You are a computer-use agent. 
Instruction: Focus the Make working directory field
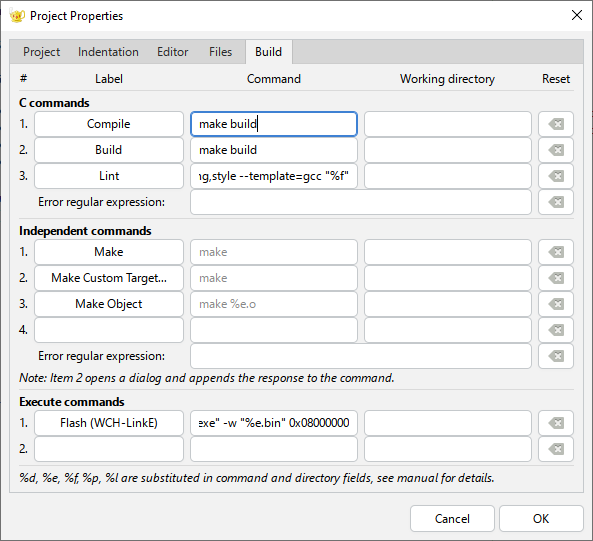pyautogui.click(x=448, y=252)
